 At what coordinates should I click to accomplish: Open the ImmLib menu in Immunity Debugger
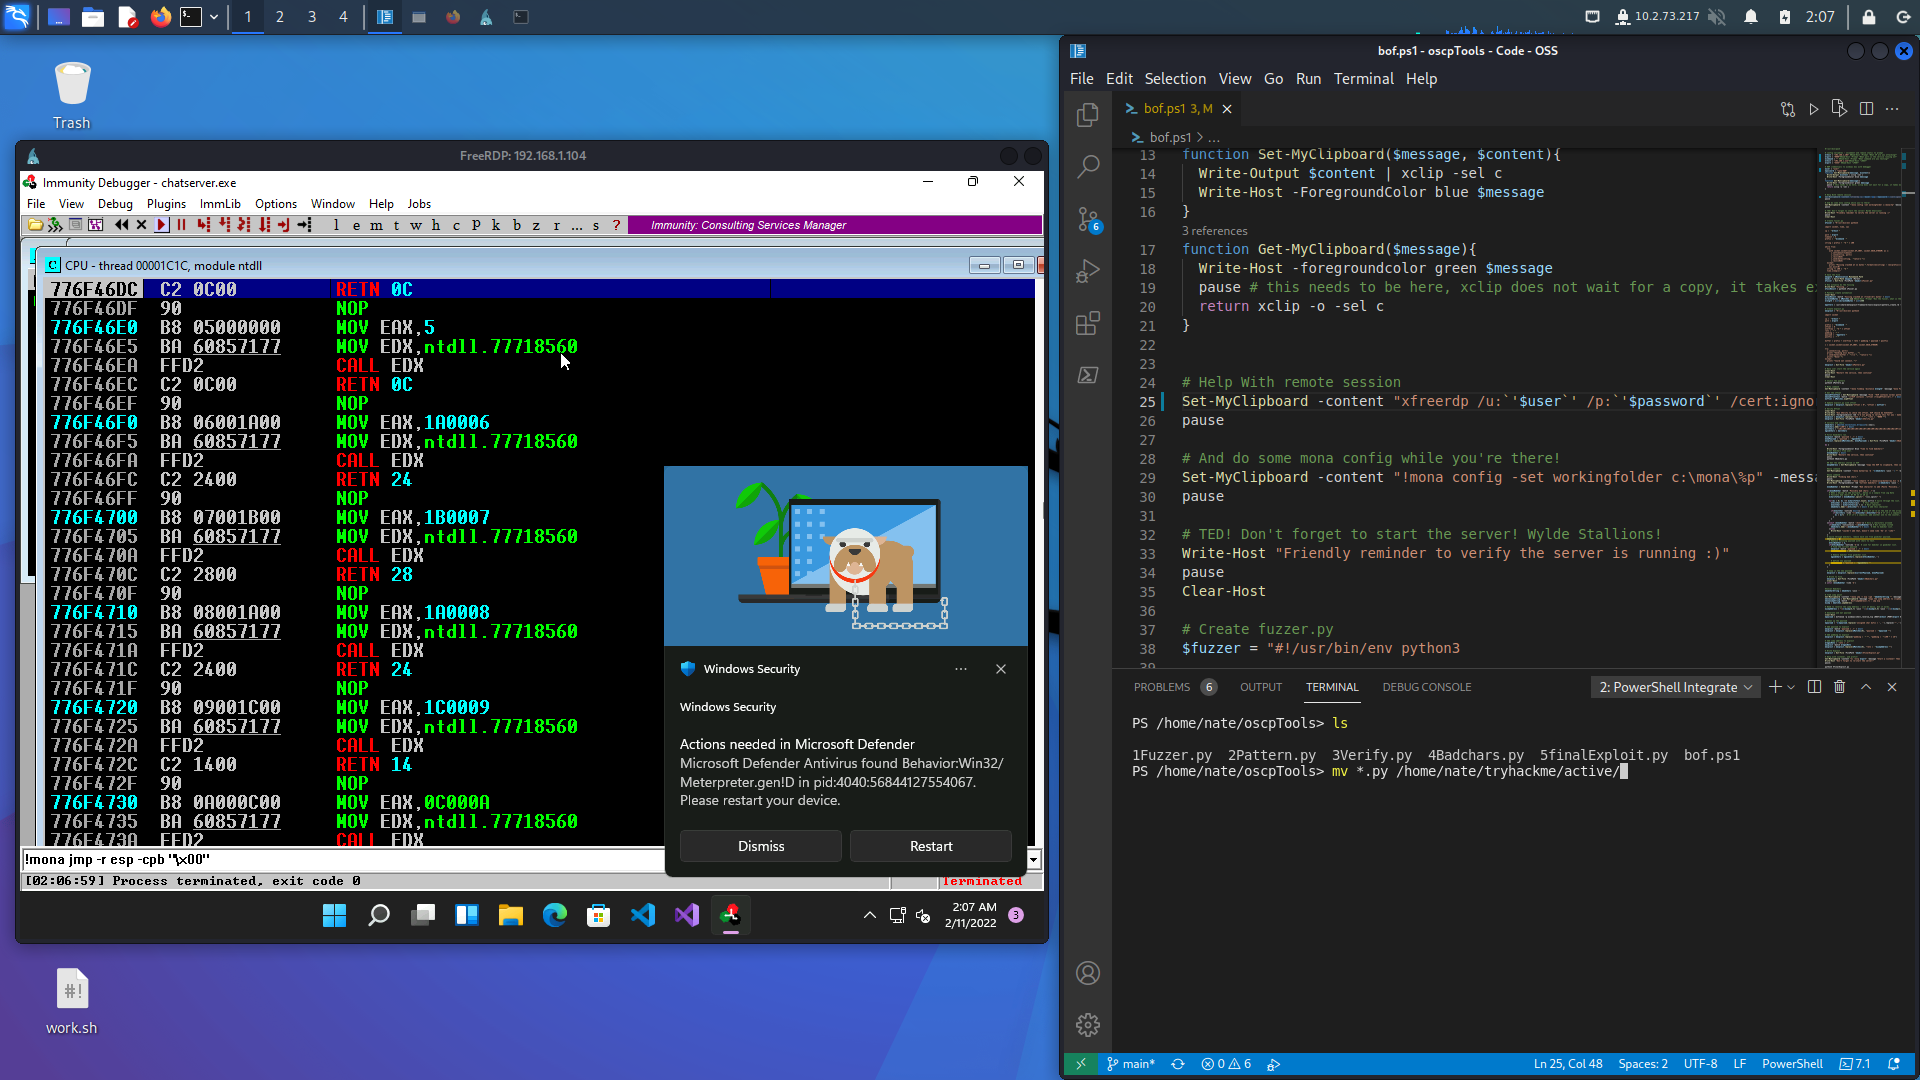220,204
